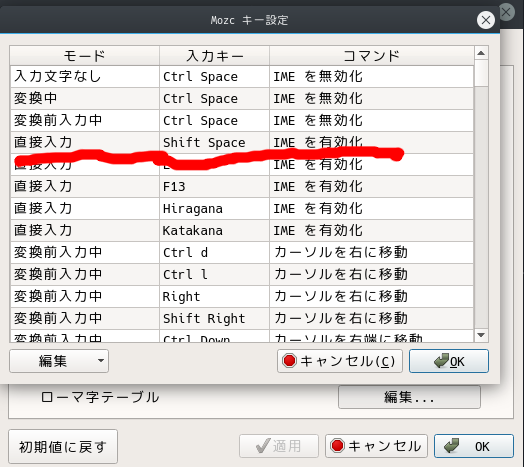Screen dimensions: 524x467
Task: Close the background Mozc properties window
Action: click(507, 12)
